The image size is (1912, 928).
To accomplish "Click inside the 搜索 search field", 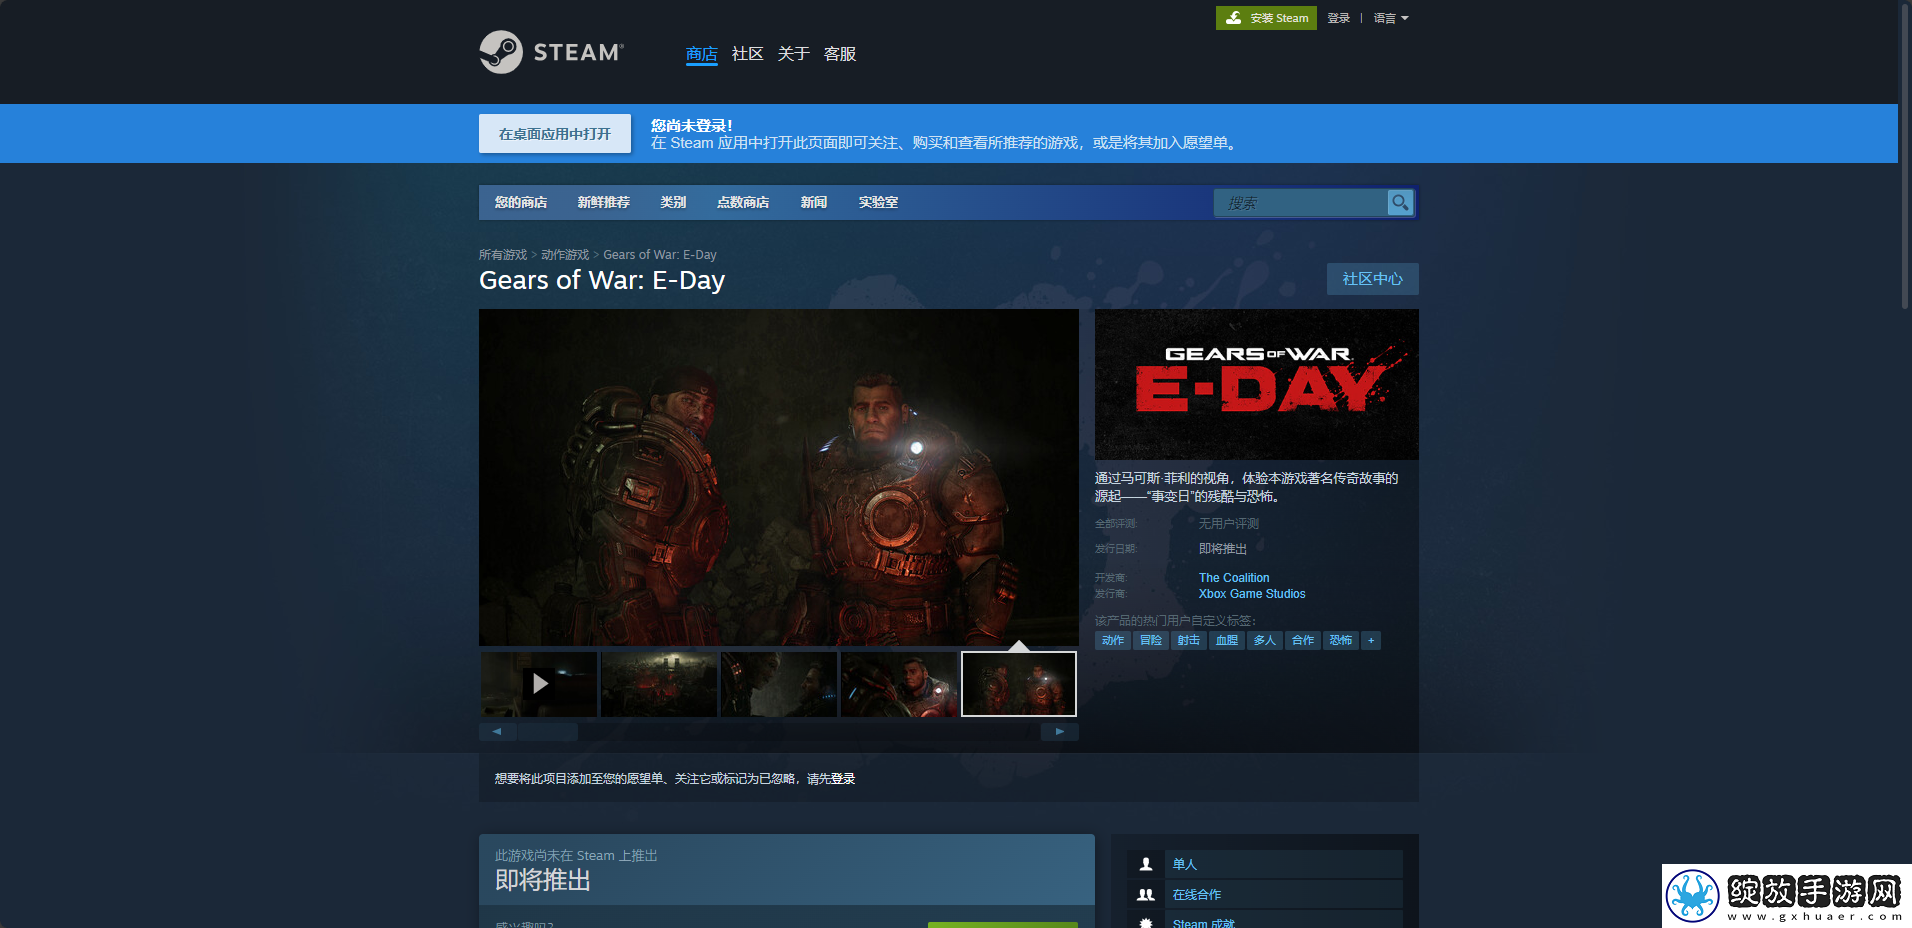I will 1301,203.
